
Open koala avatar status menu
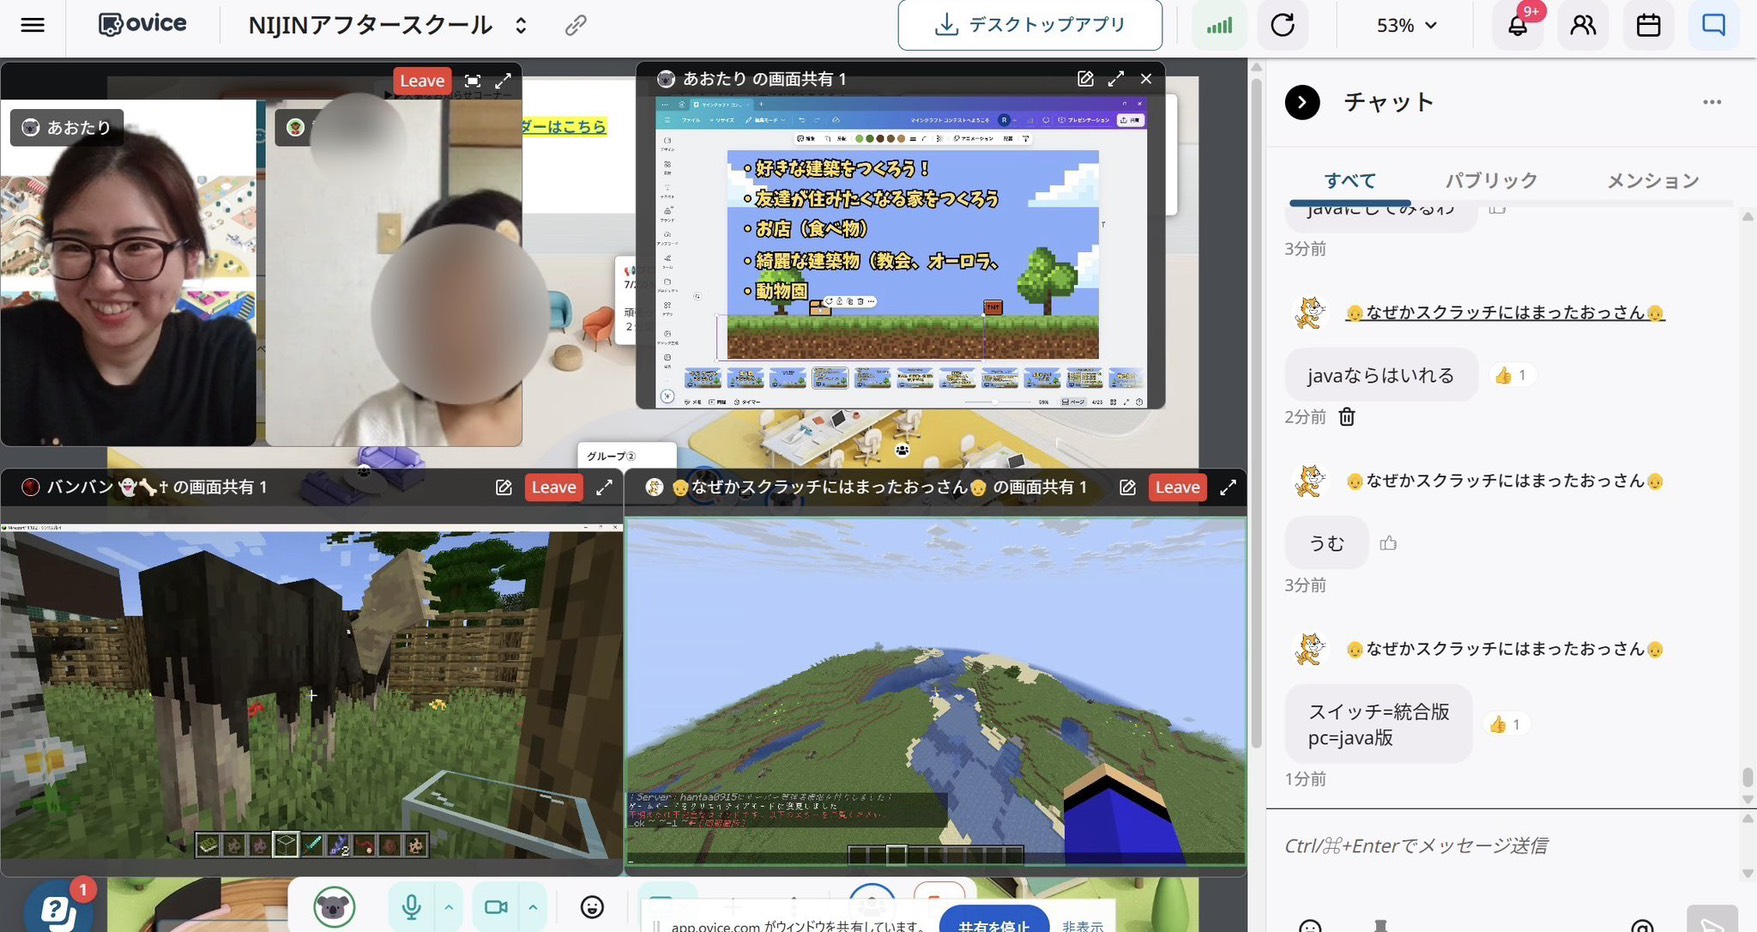tap(334, 907)
